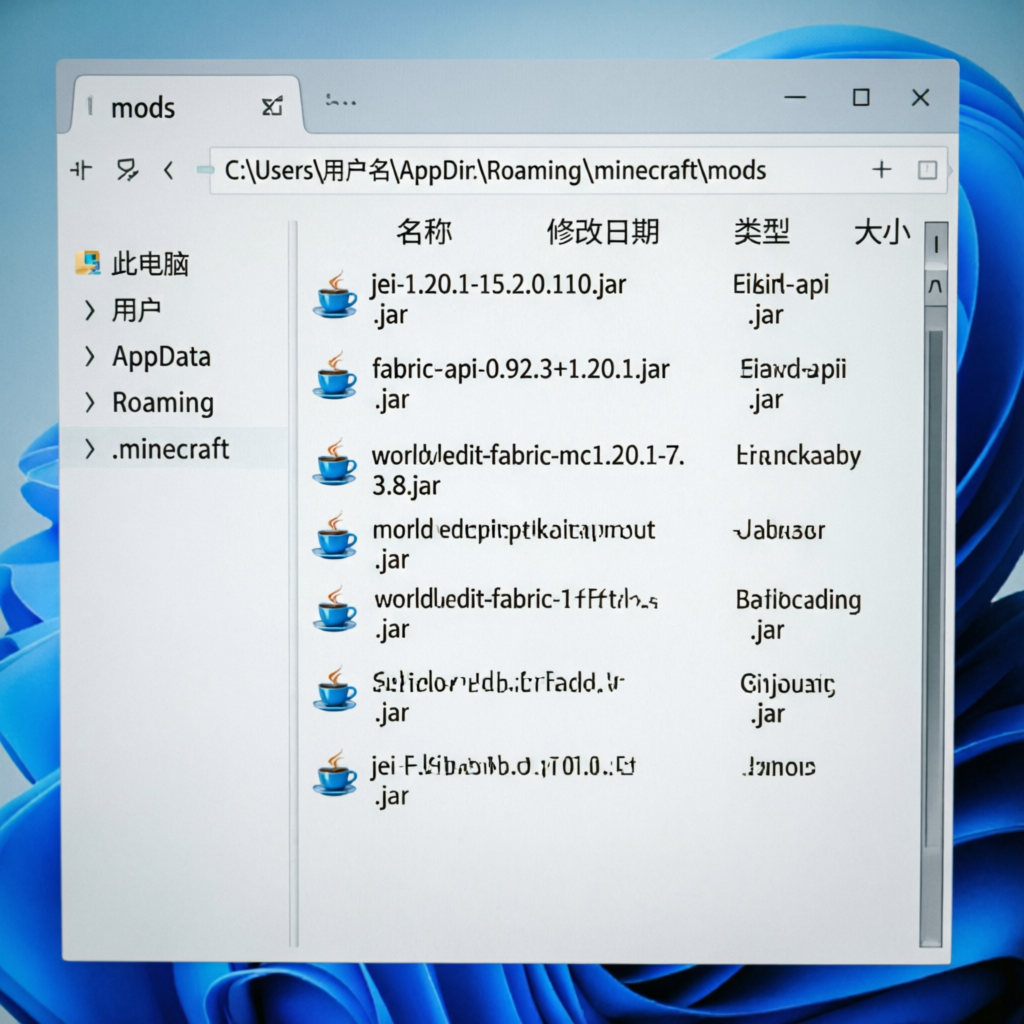Click the Java icon beside fabric-api-0.92.3+1.20.1.jar
Image resolution: width=1024 pixels, height=1024 pixels.
pos(335,376)
